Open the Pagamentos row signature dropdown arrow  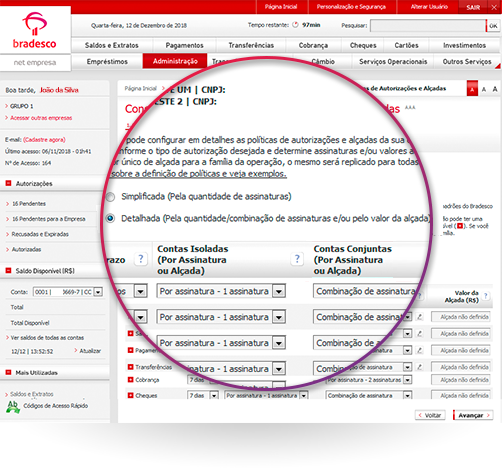pos(407,350)
